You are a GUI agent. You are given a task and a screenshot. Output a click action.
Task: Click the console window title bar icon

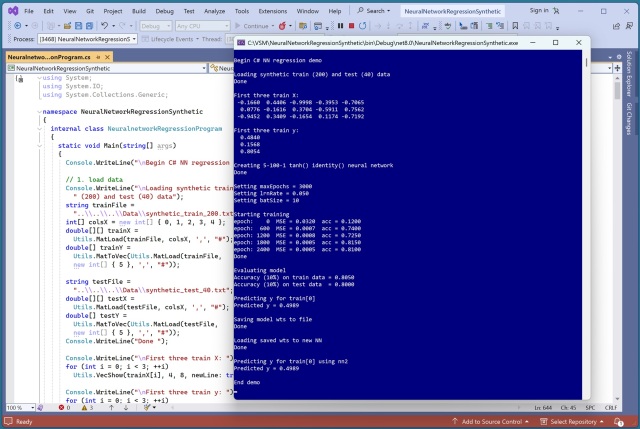pyautogui.click(x=241, y=42)
